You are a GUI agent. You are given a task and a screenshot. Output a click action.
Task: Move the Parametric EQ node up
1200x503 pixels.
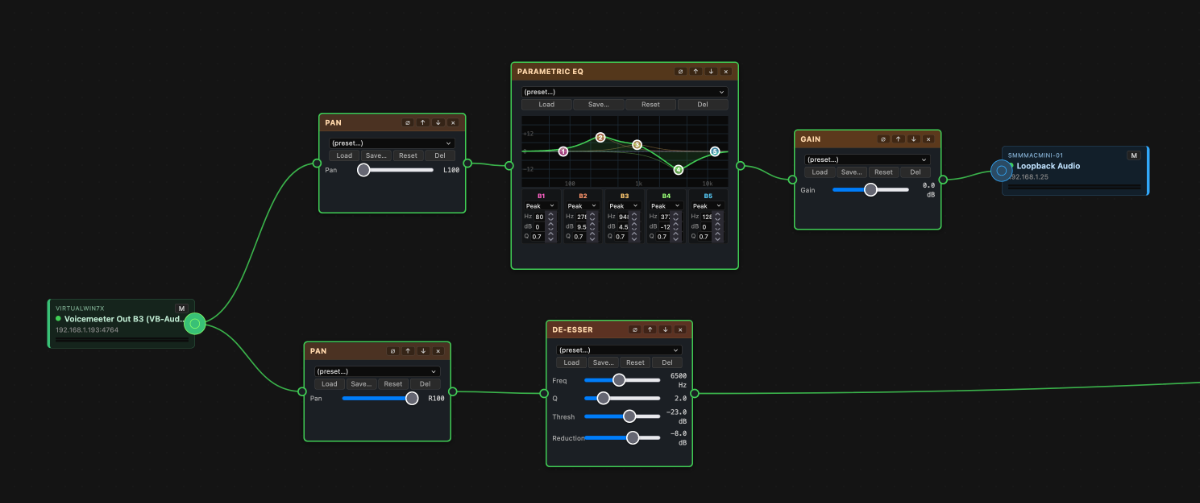(696, 71)
